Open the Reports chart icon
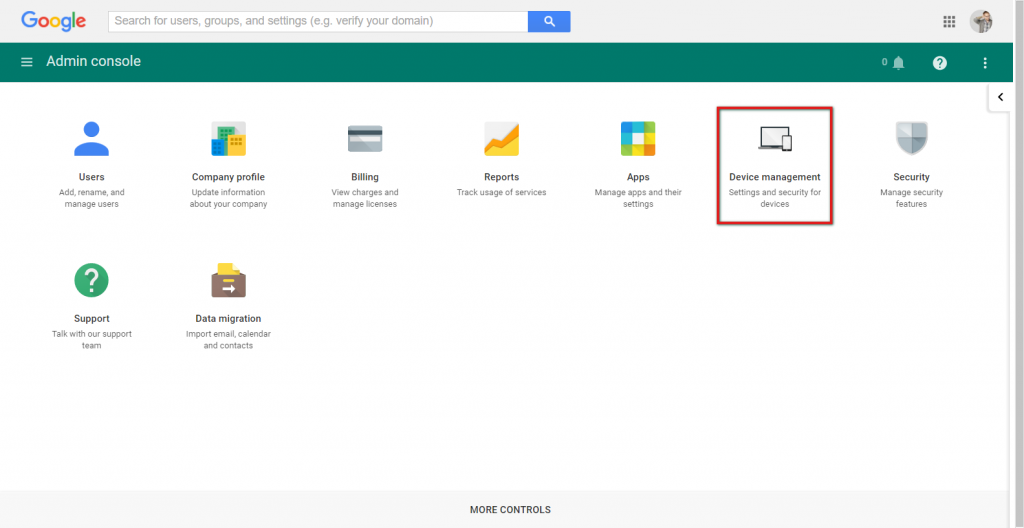The height and width of the screenshot is (528, 1024). click(502, 139)
